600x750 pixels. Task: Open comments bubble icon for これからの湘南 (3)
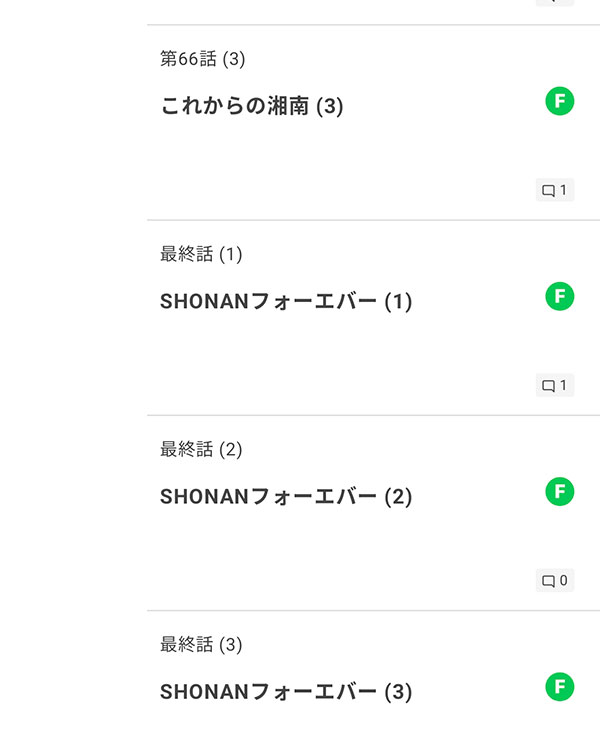pos(548,191)
